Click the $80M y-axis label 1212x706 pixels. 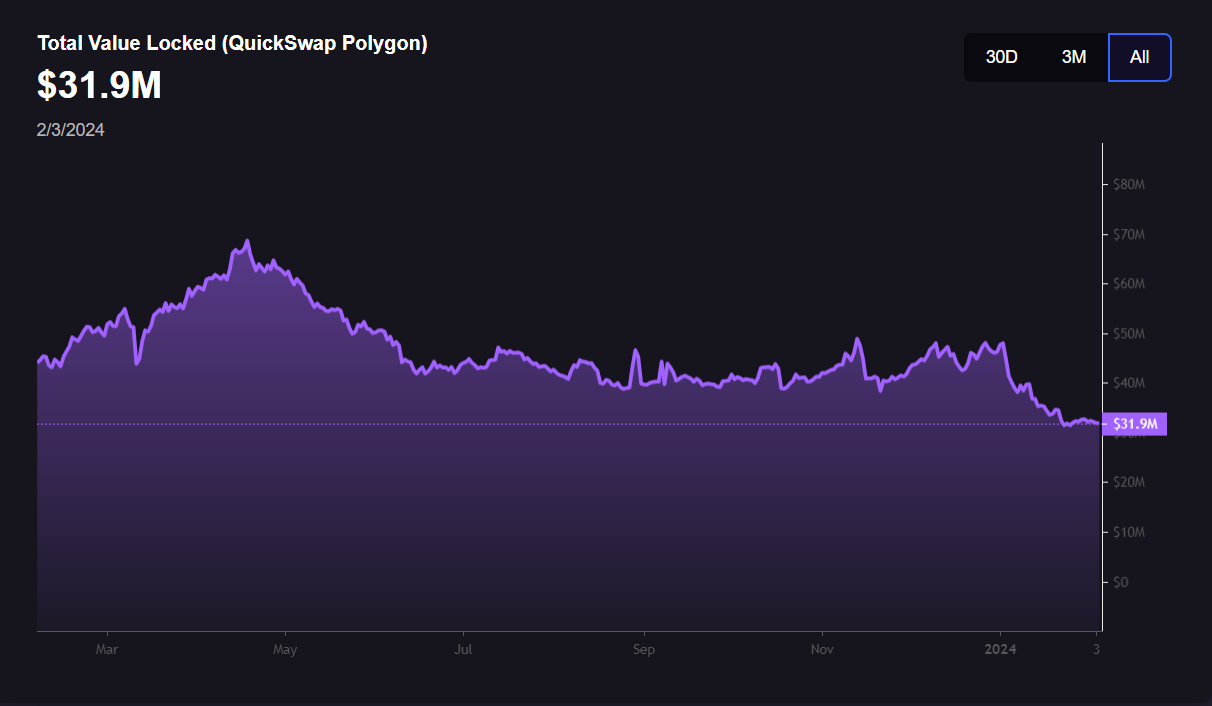[x=1128, y=184]
